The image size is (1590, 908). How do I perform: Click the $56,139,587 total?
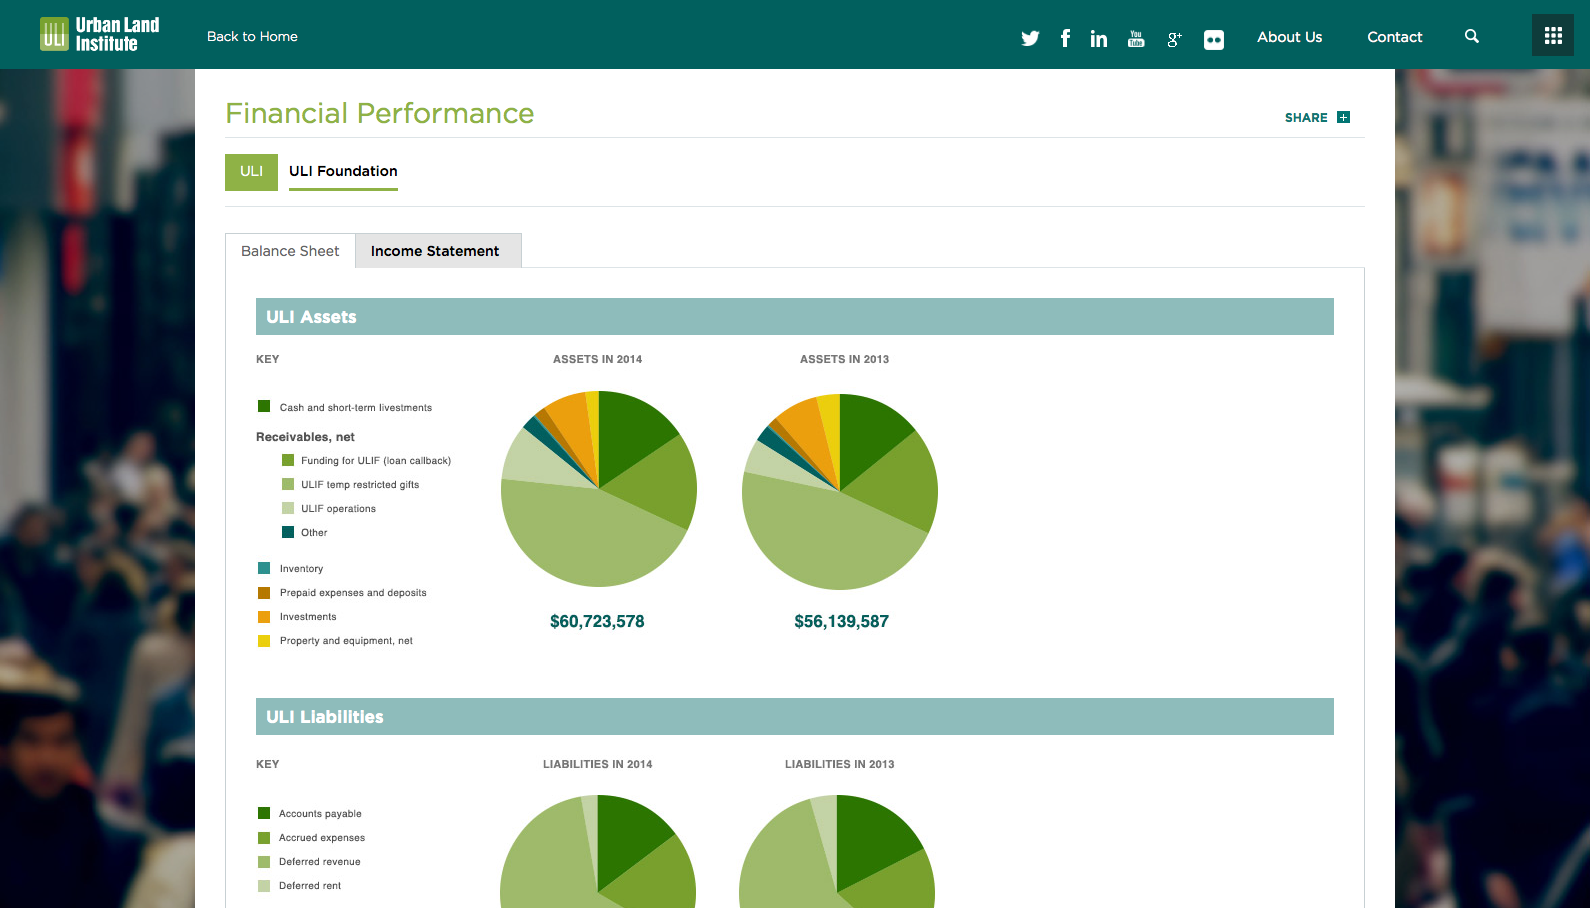pos(841,621)
